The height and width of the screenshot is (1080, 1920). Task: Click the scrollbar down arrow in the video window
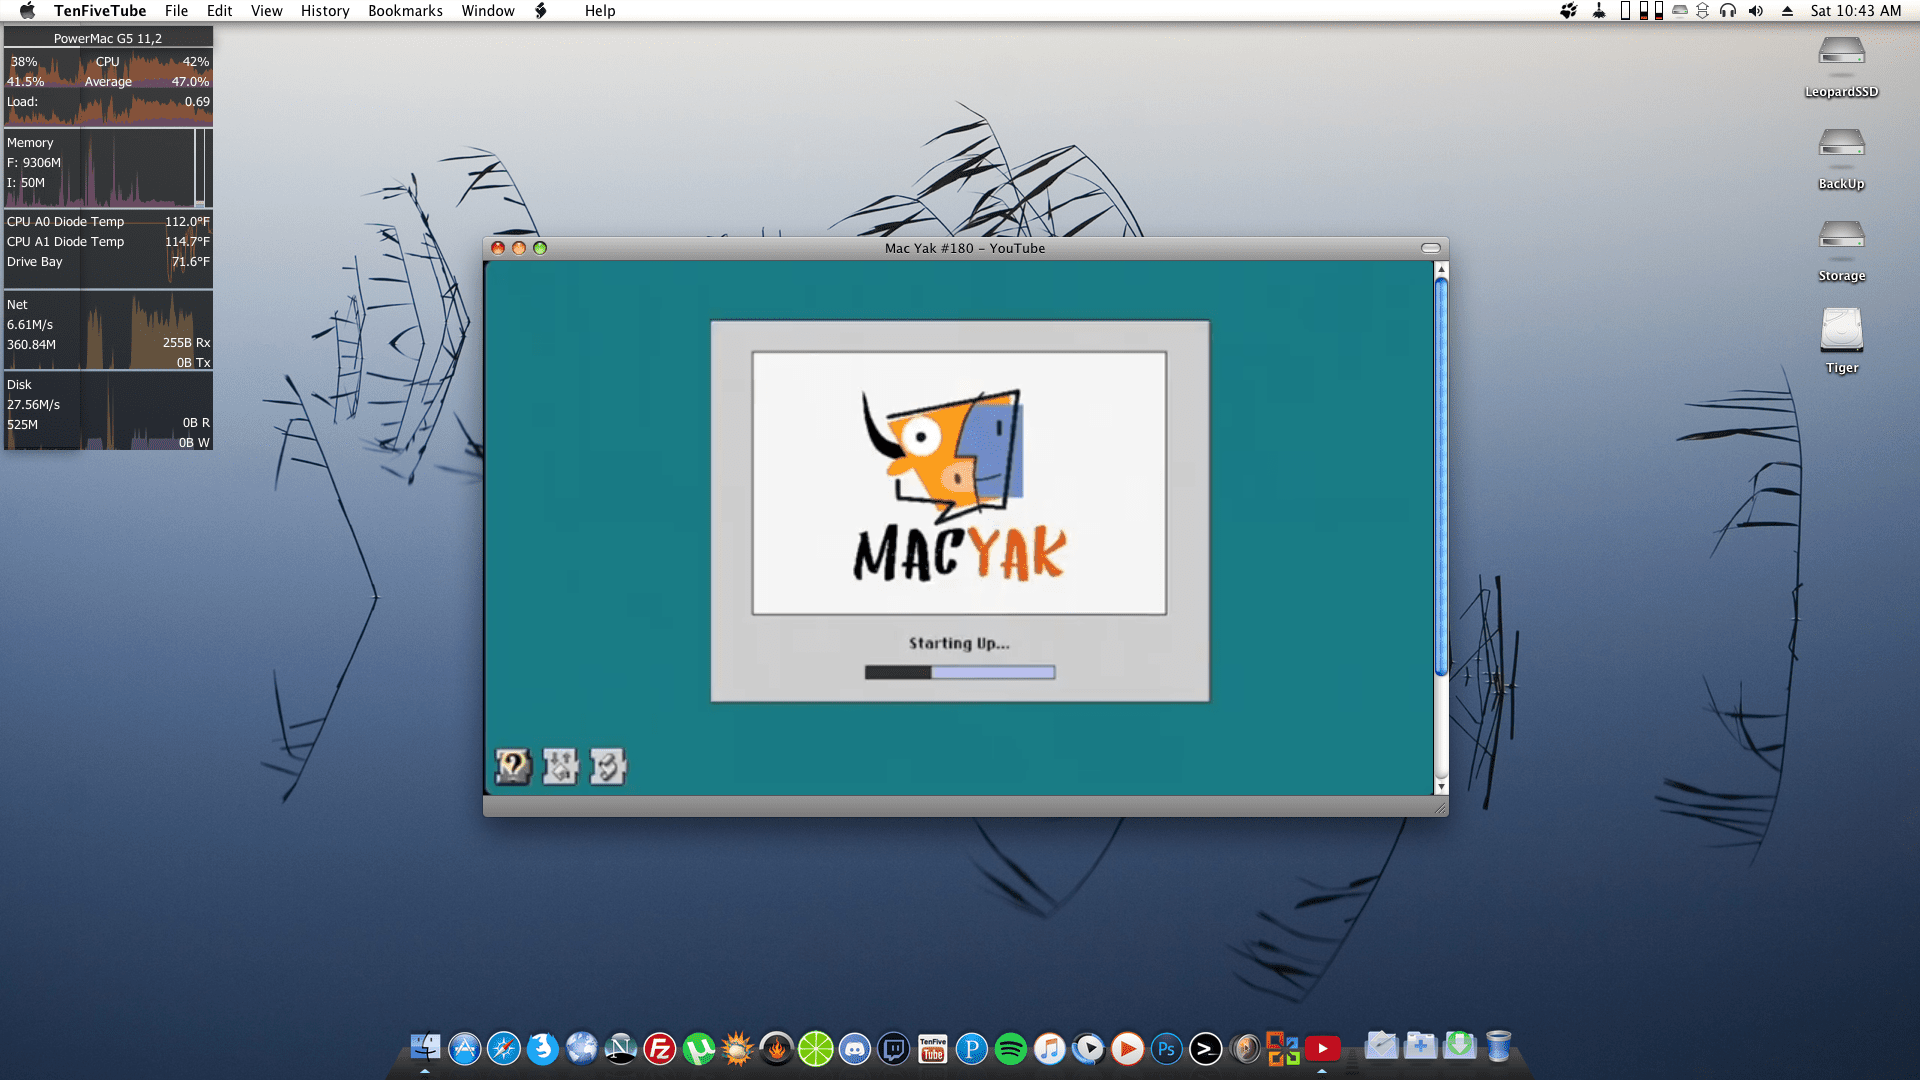click(1441, 787)
